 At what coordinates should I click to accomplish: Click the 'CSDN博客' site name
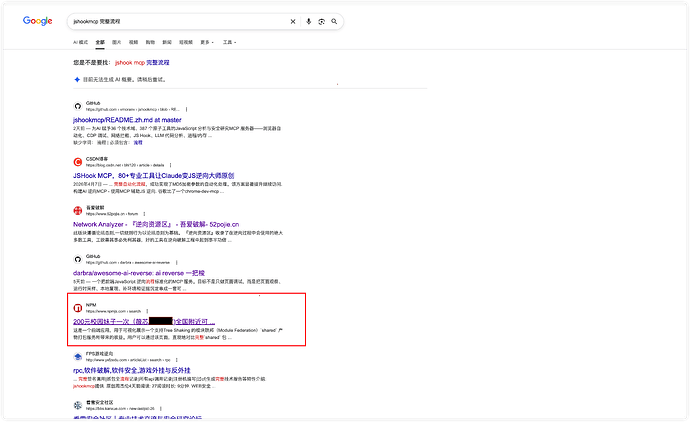(x=97, y=159)
